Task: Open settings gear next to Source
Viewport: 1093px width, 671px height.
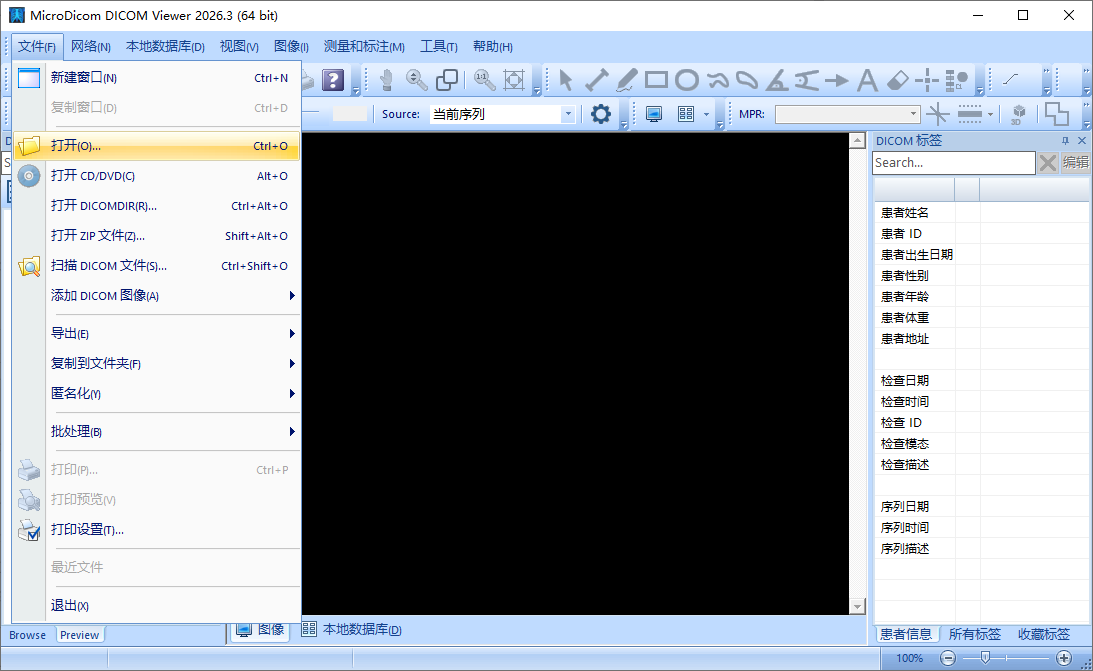Action: click(600, 114)
